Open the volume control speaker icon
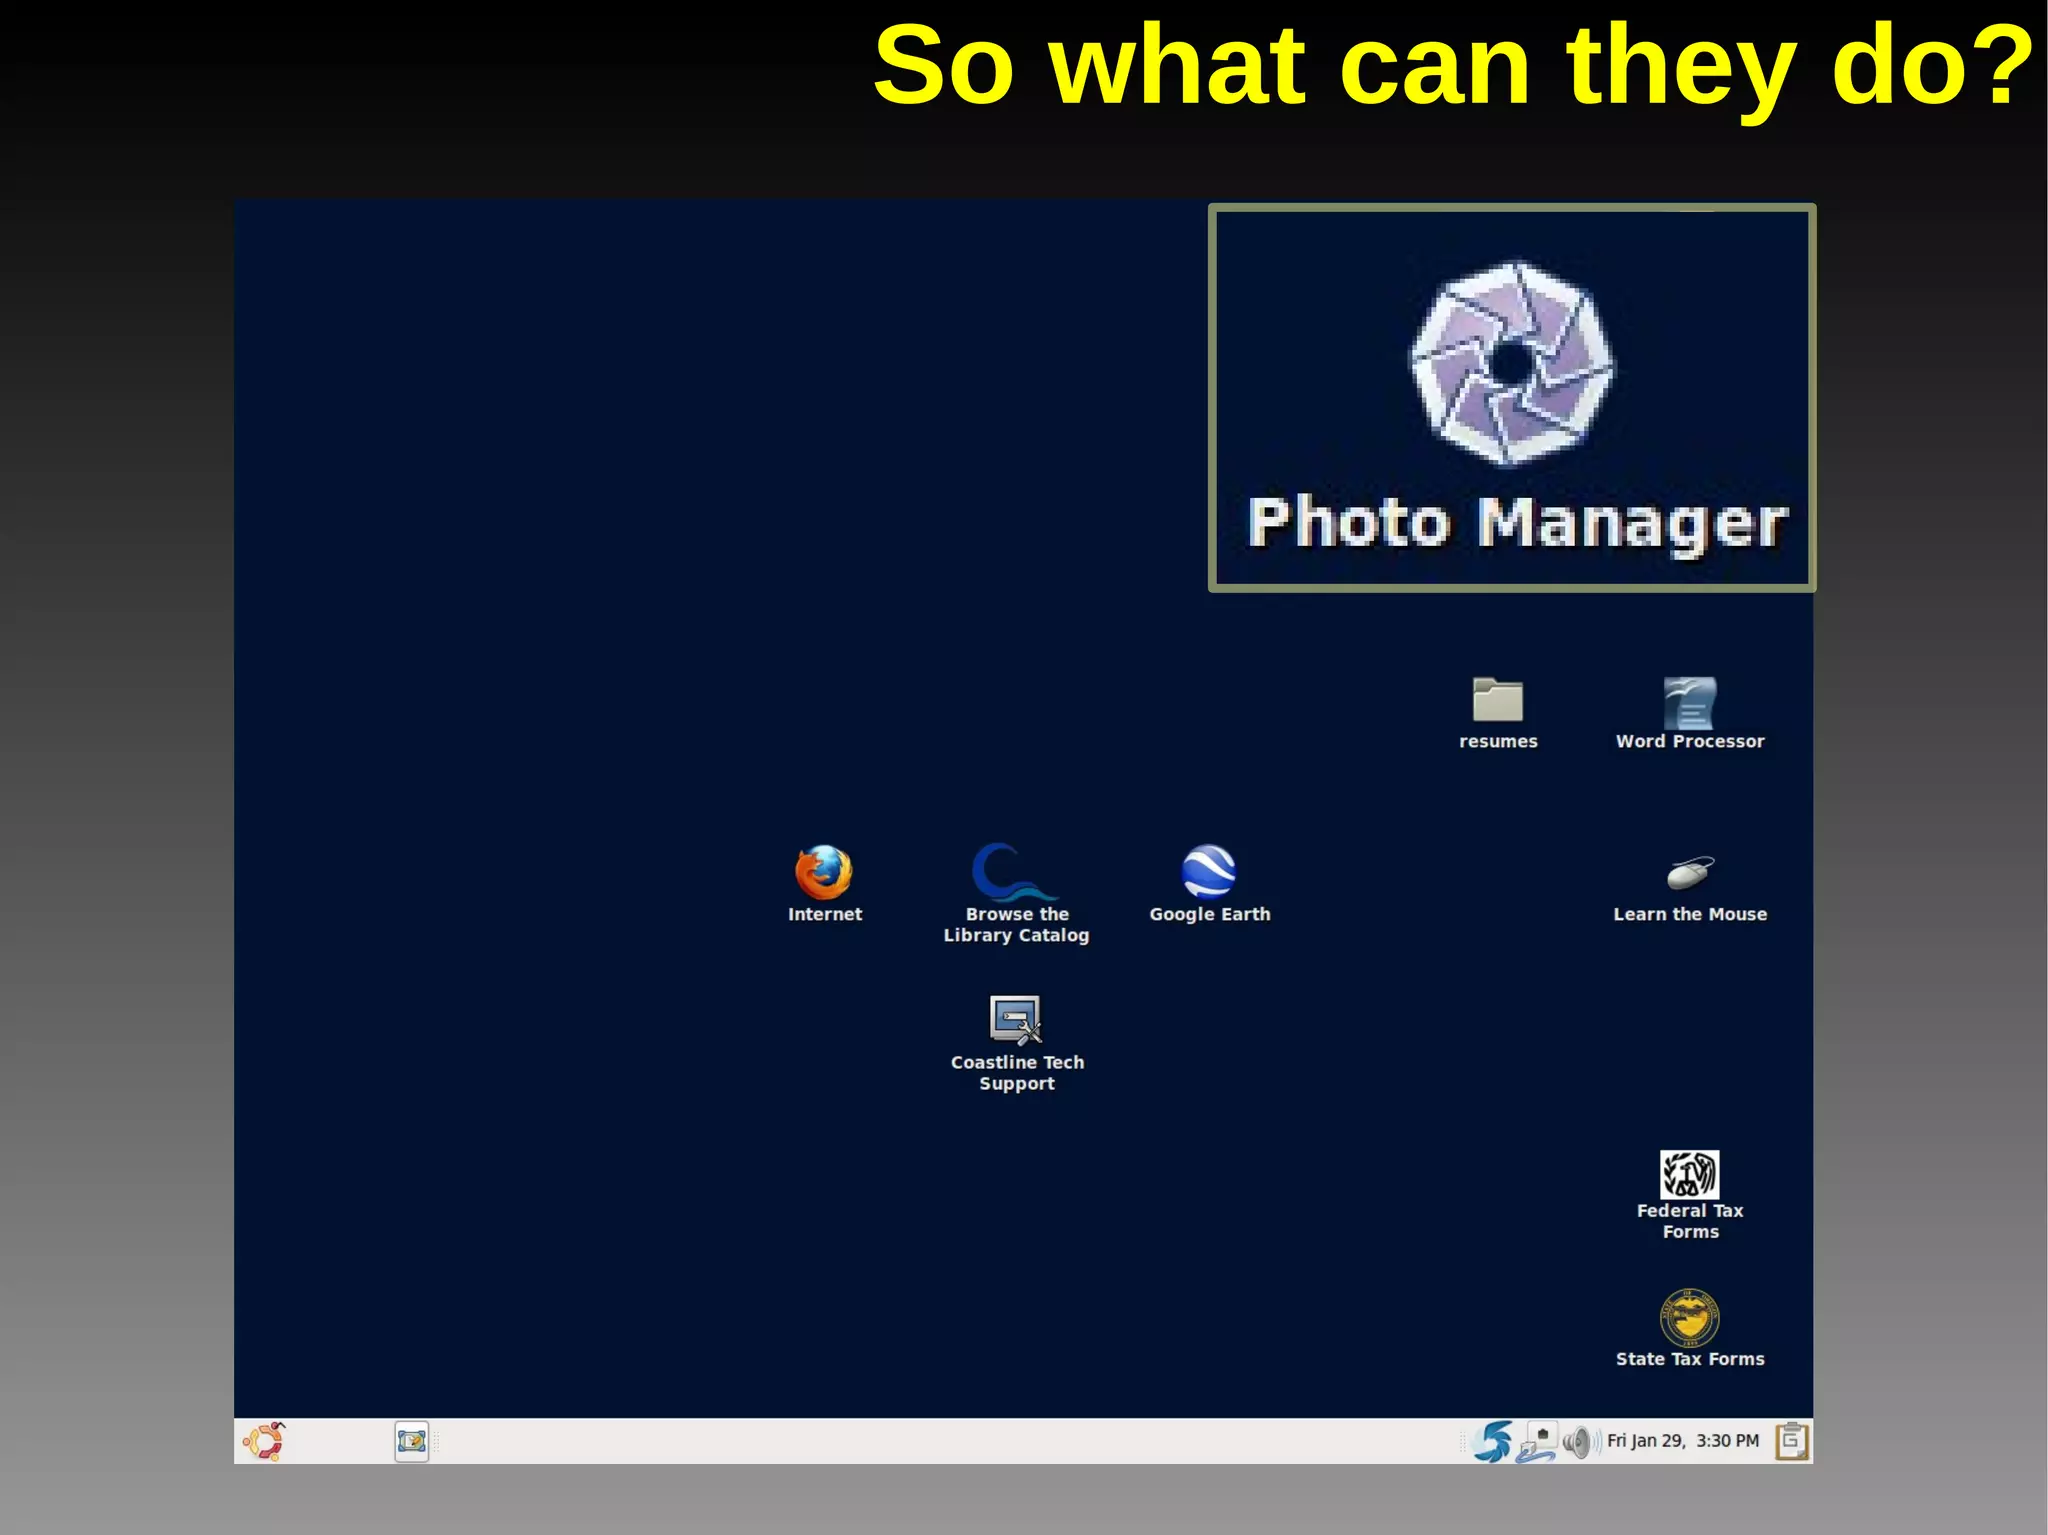Image resolution: width=2048 pixels, height=1535 pixels. click(x=1577, y=1442)
